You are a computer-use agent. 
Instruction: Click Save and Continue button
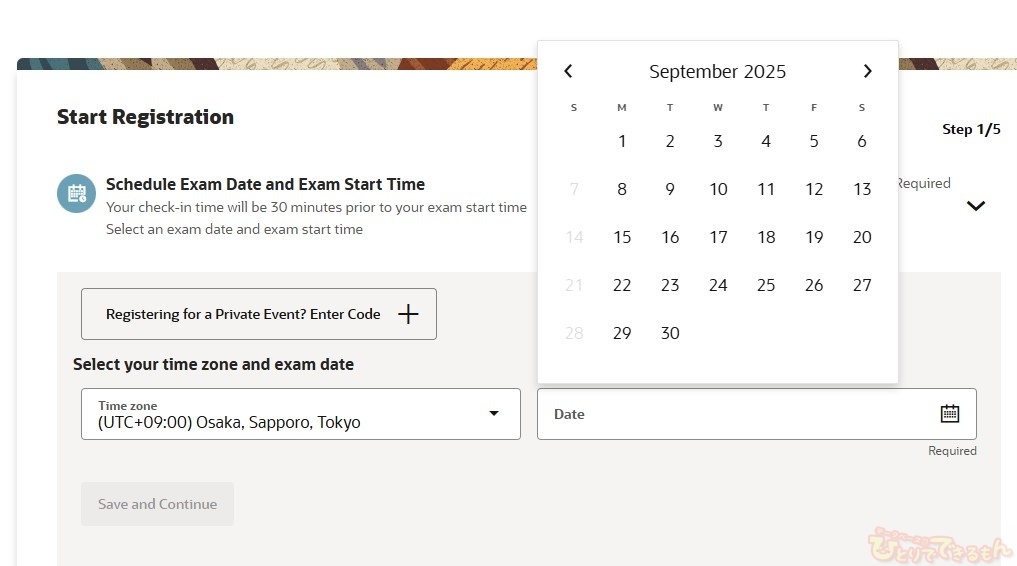tap(158, 504)
